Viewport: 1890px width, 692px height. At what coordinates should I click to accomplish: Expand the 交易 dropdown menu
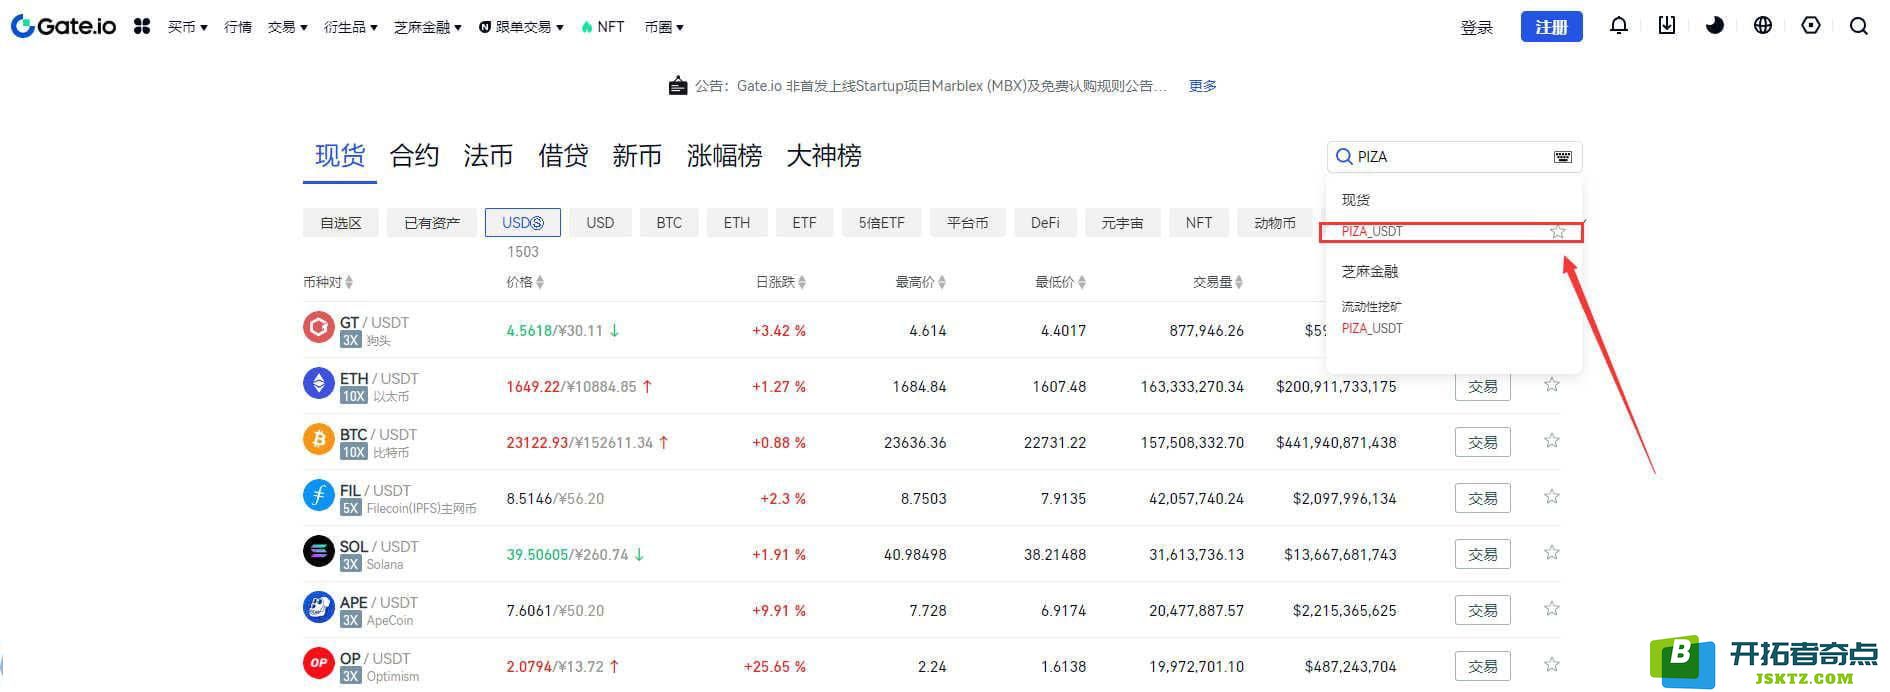(288, 27)
